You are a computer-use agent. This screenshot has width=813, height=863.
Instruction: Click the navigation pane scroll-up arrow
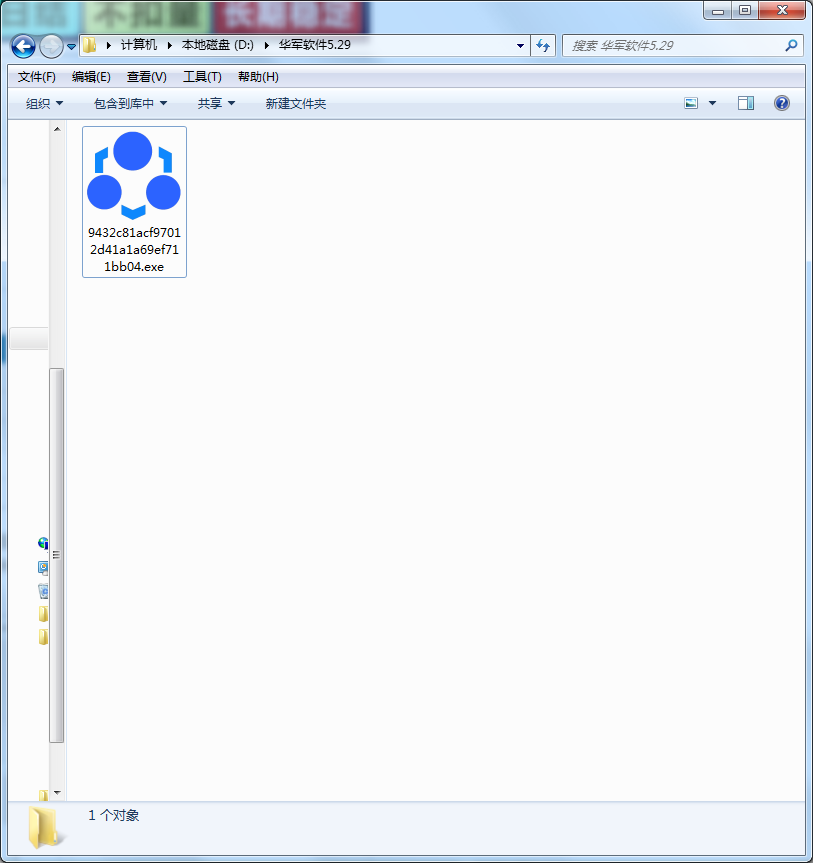coord(57,129)
